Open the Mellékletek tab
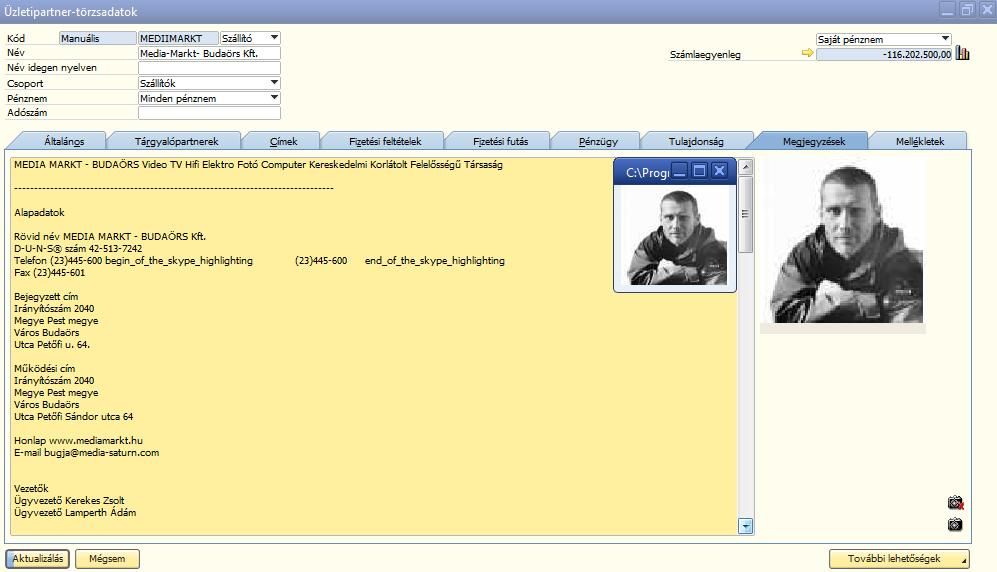The height and width of the screenshot is (572, 997). (x=919, y=141)
